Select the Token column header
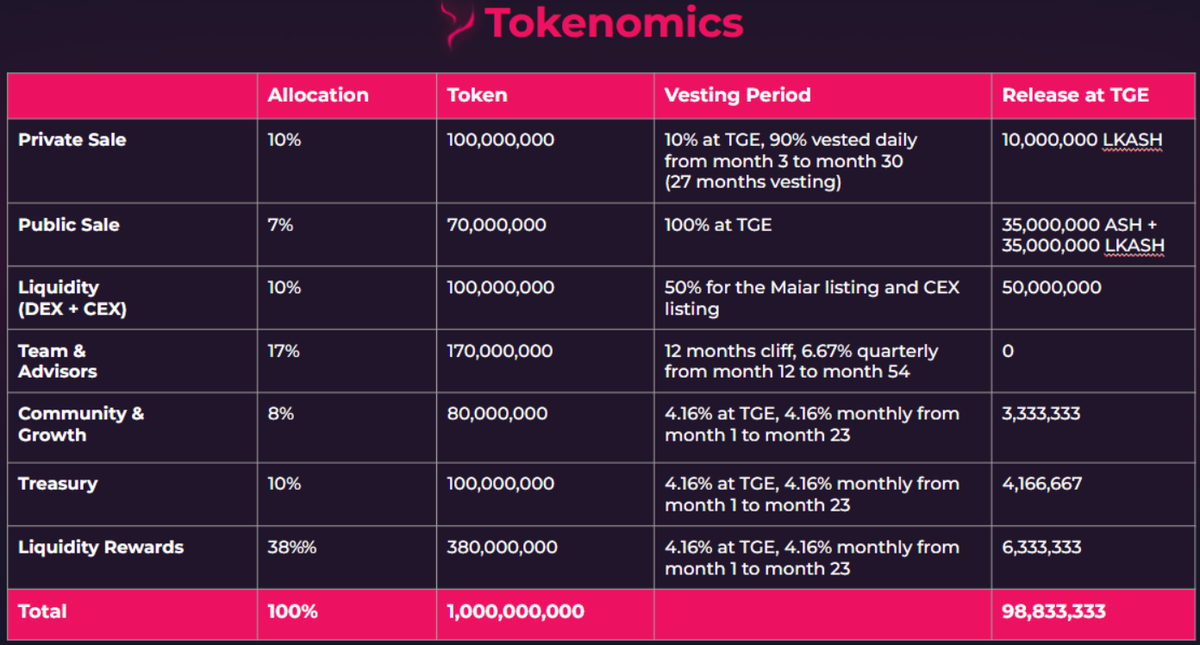The image size is (1200, 645). click(477, 96)
